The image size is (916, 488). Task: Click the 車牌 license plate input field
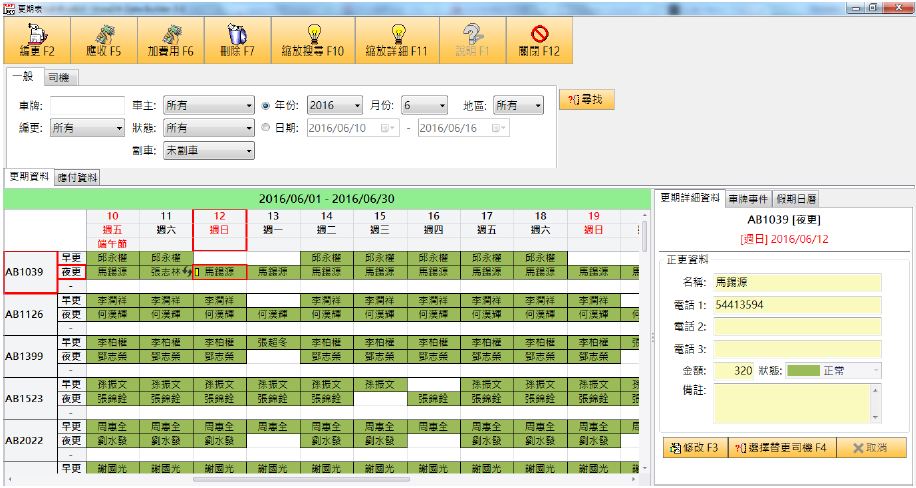[87, 105]
